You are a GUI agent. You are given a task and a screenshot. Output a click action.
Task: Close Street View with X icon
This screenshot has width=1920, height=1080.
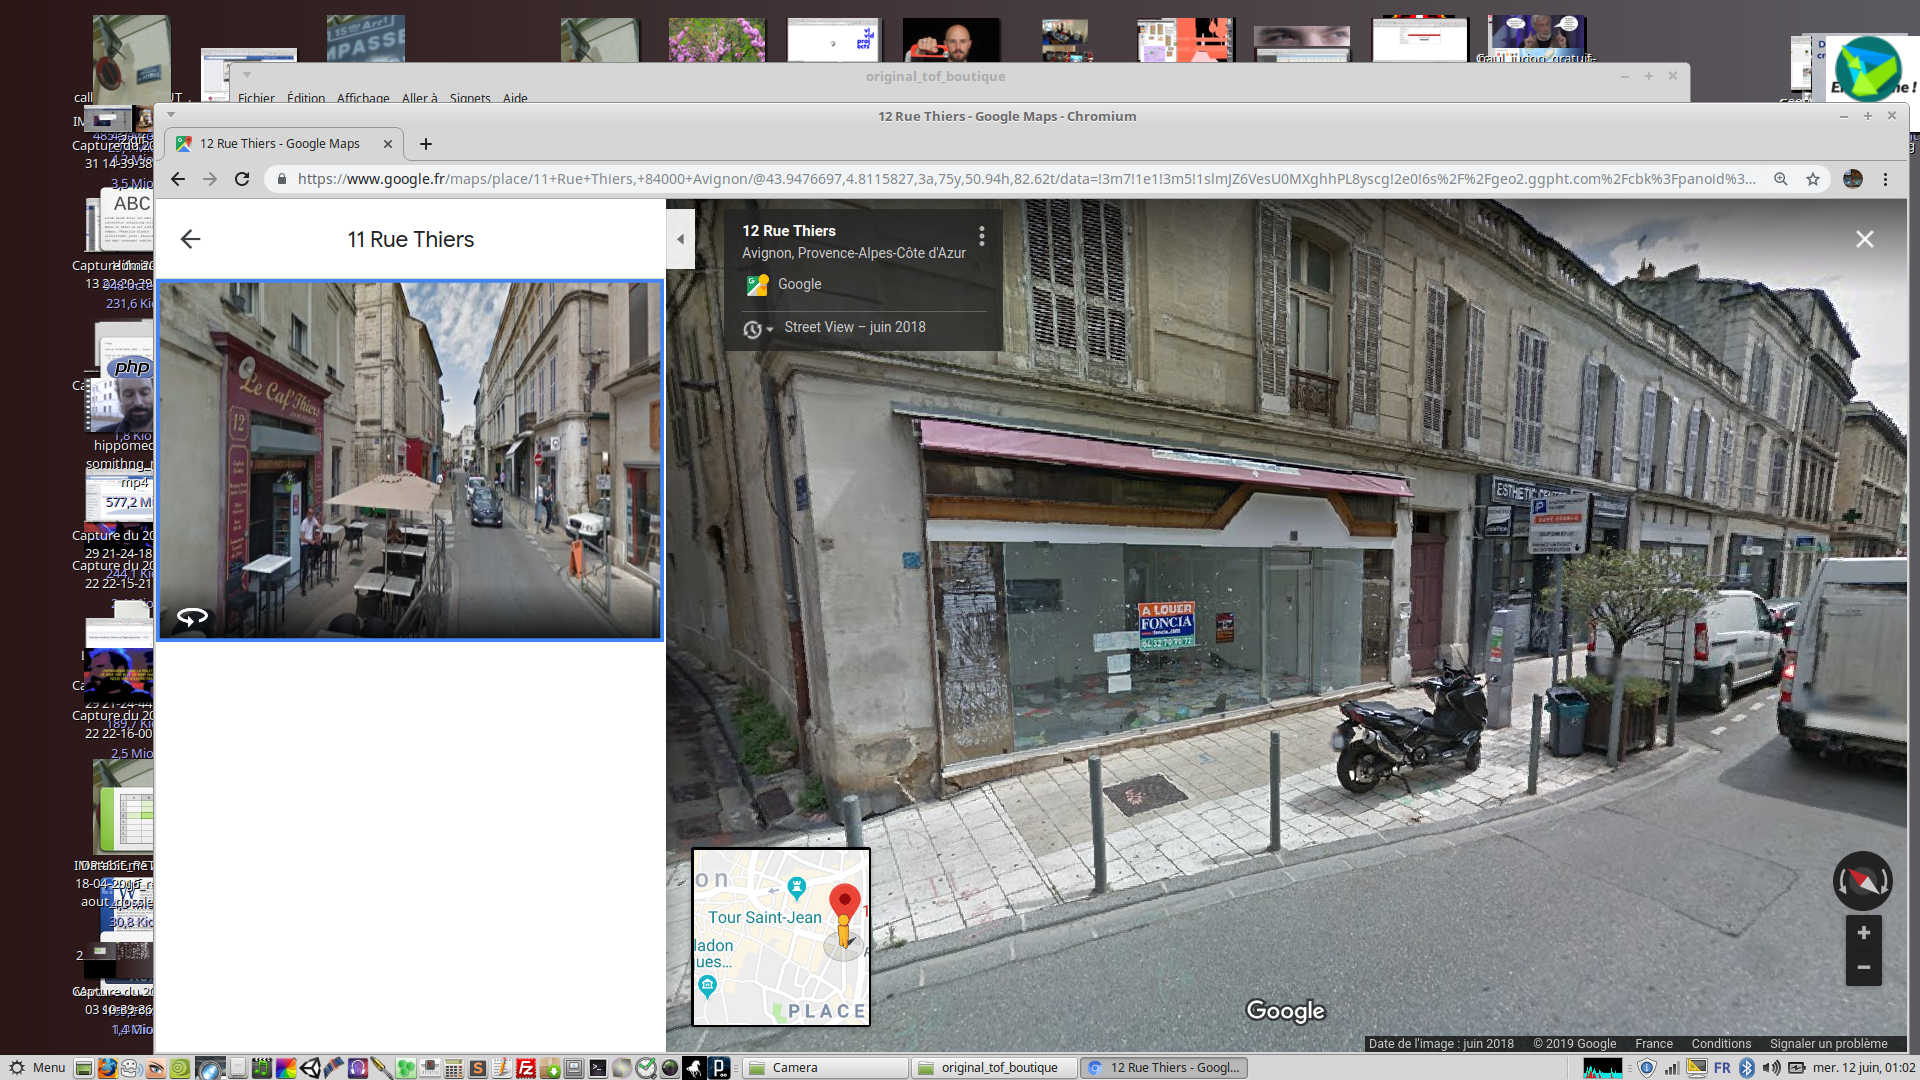point(1864,239)
